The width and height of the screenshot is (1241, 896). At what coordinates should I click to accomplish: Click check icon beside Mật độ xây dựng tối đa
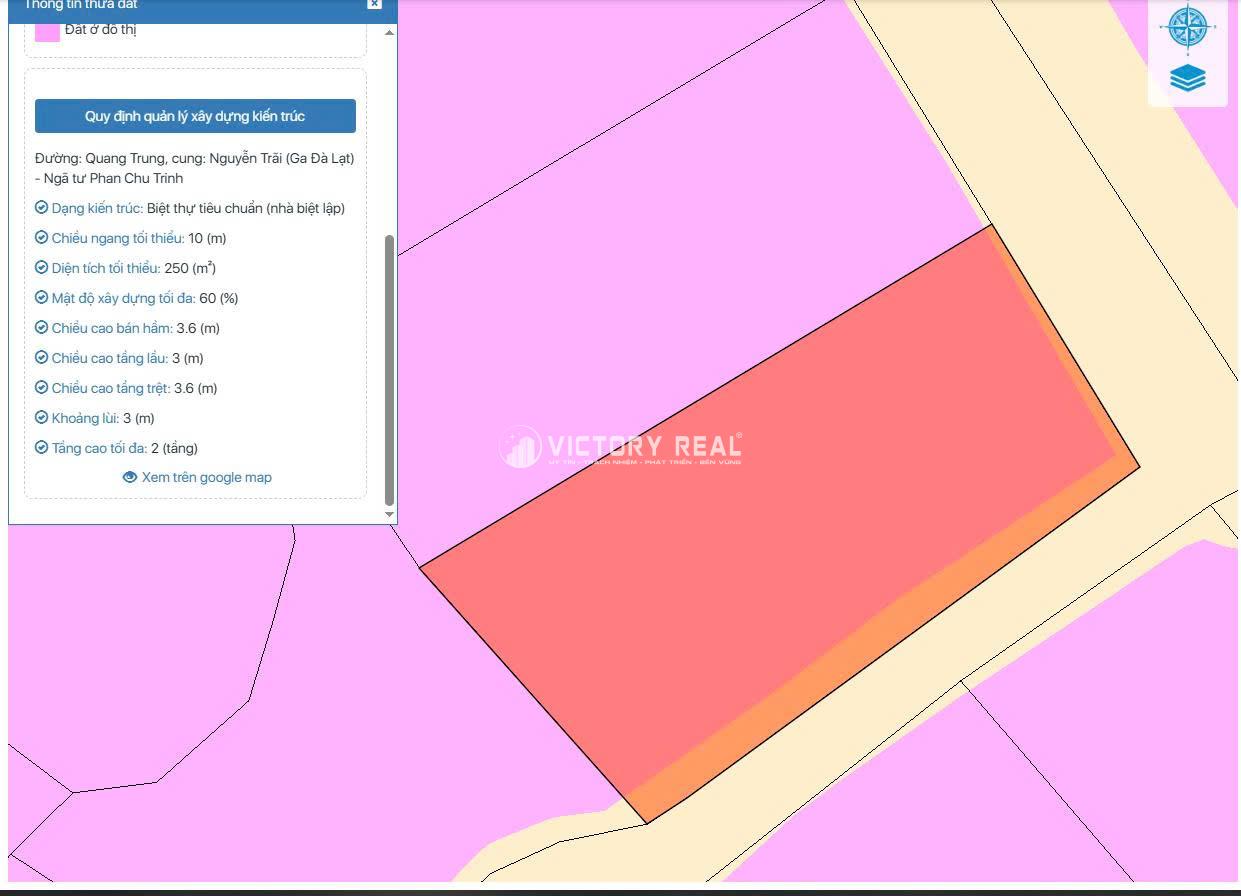[41, 298]
